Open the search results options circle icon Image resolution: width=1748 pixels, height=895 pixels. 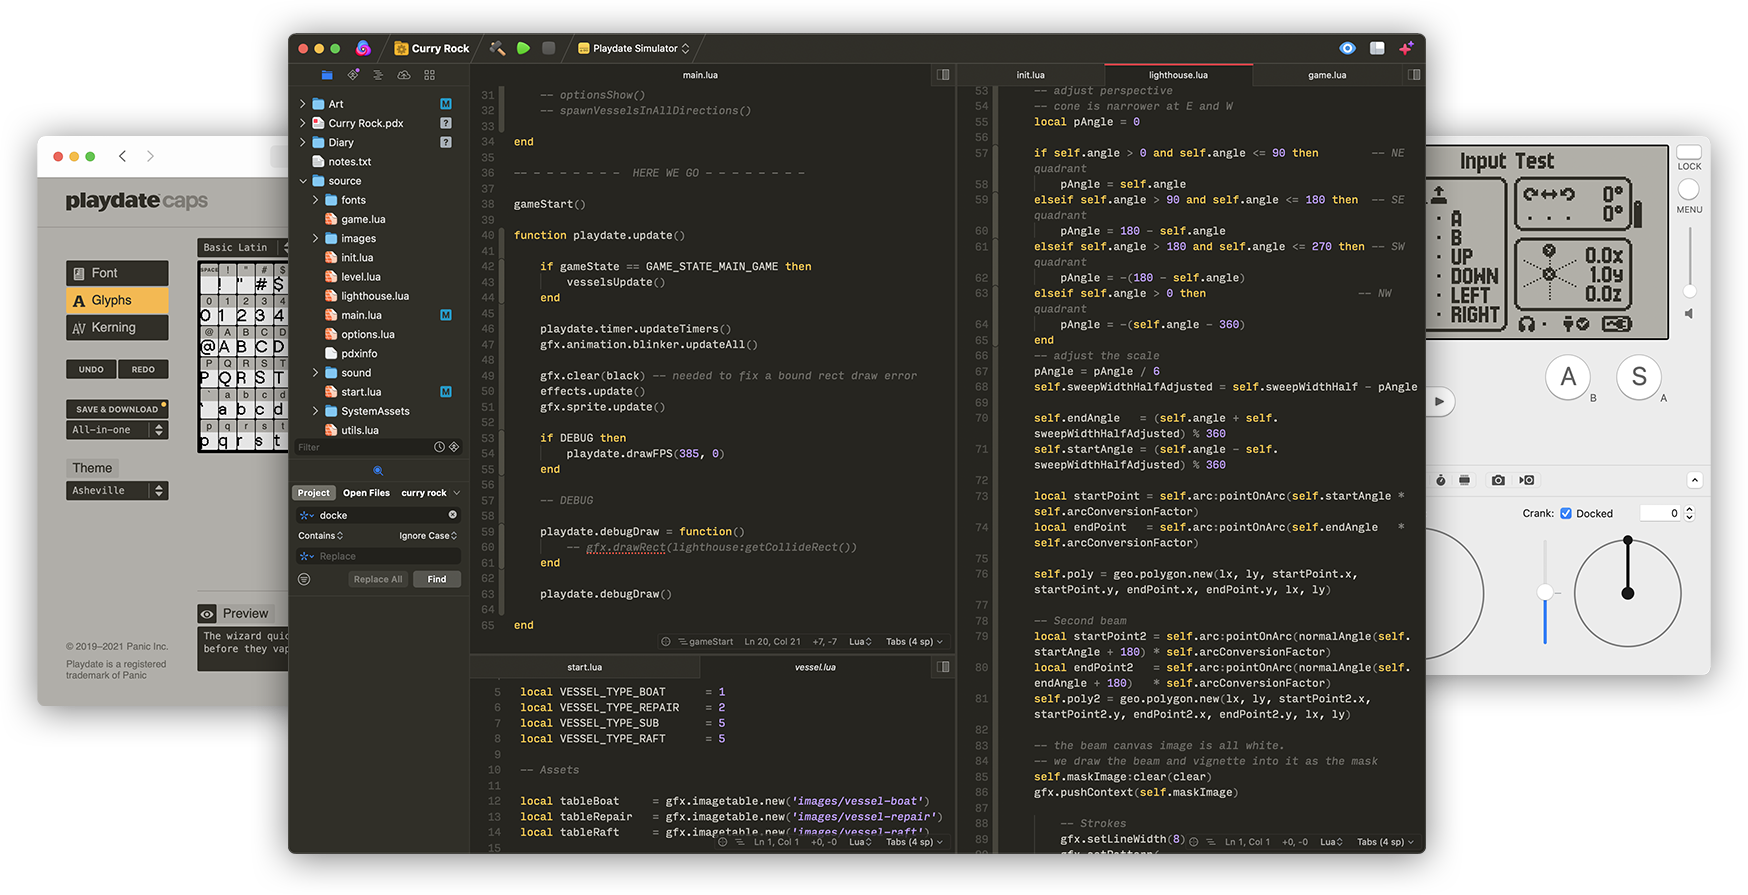pyautogui.click(x=304, y=579)
